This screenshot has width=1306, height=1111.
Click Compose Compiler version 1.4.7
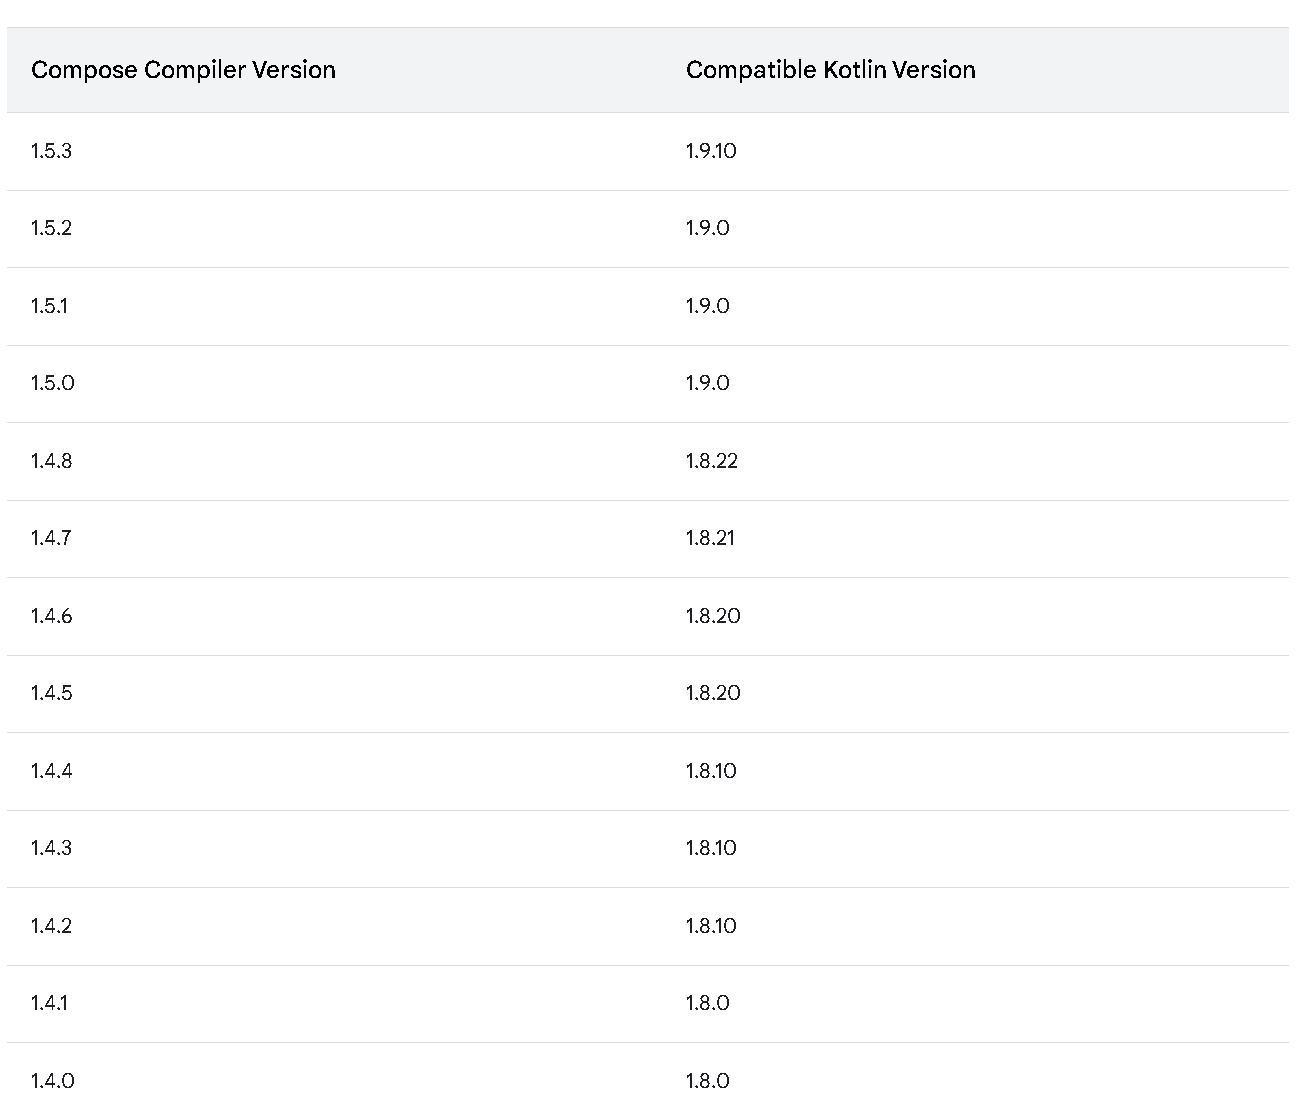[51, 538]
